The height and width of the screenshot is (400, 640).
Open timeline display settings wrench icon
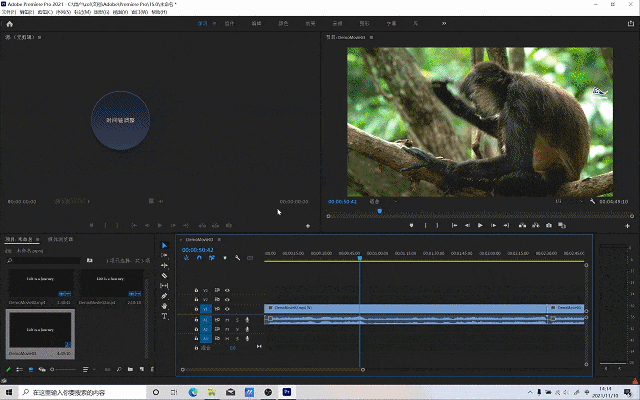tap(237, 258)
